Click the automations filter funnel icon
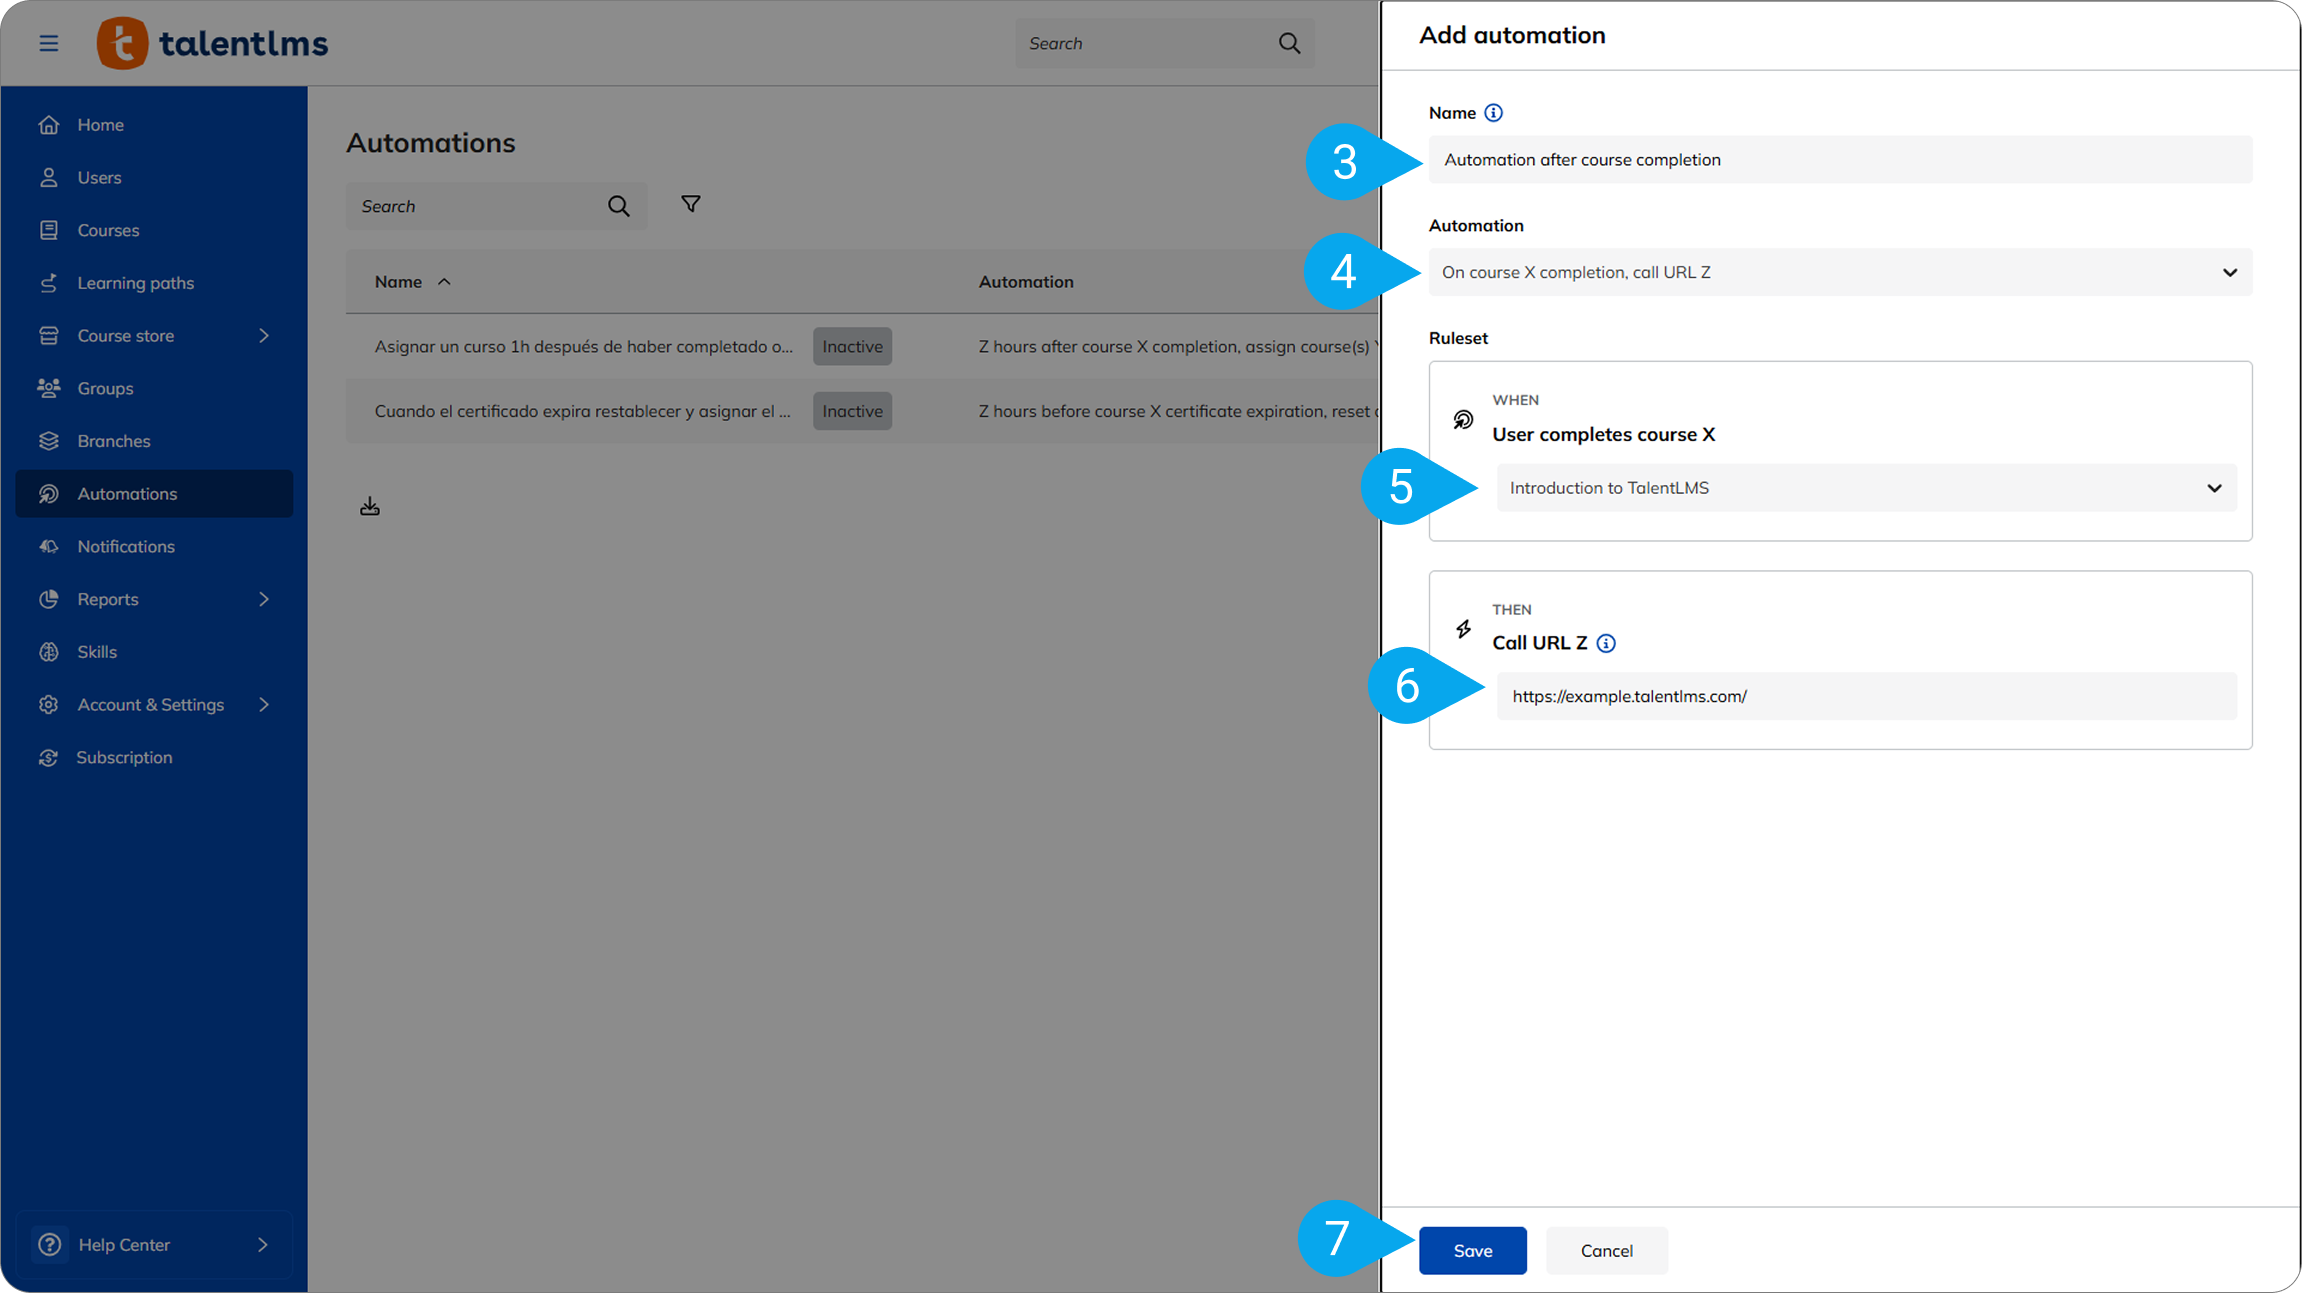This screenshot has height=1293, width=2302. (690, 204)
